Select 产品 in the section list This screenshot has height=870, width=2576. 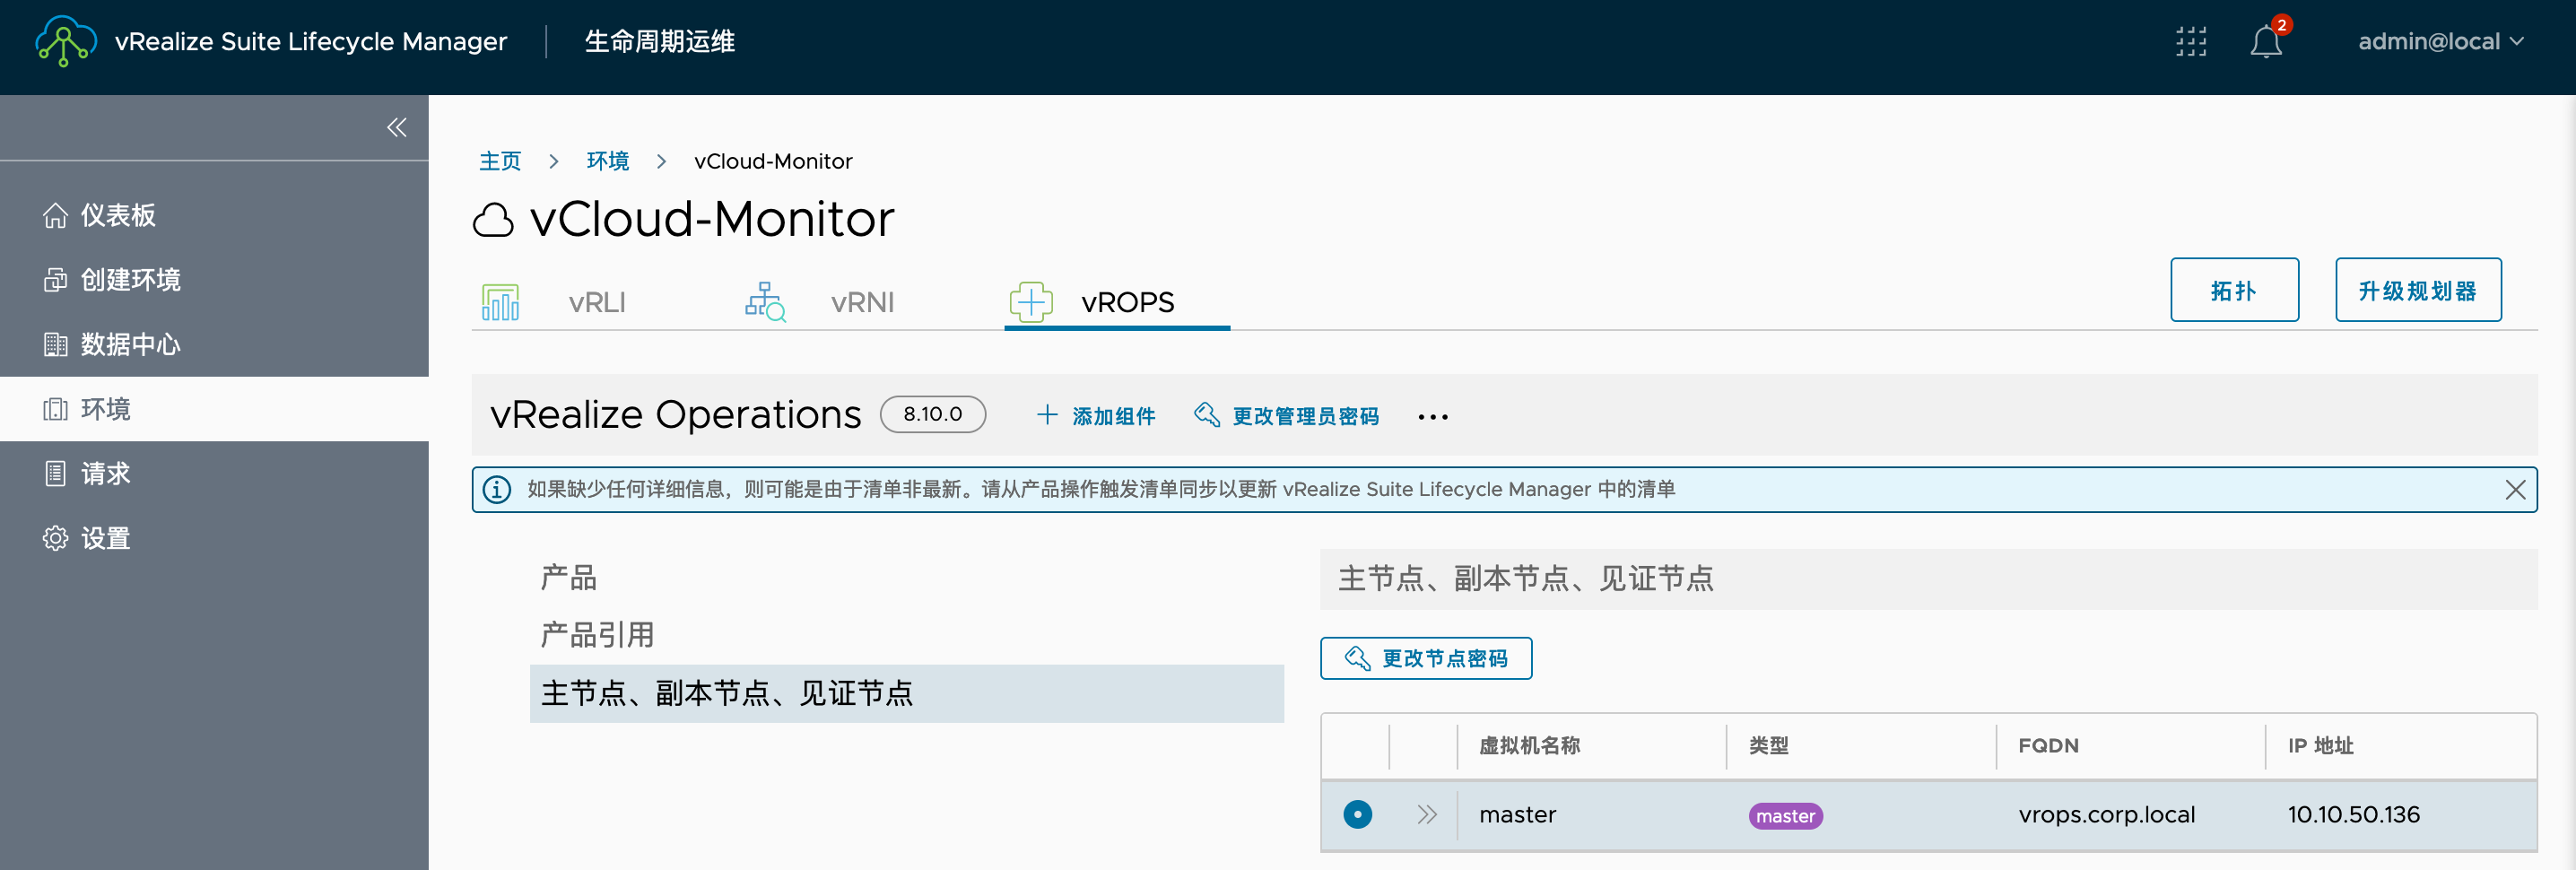[x=569, y=578]
